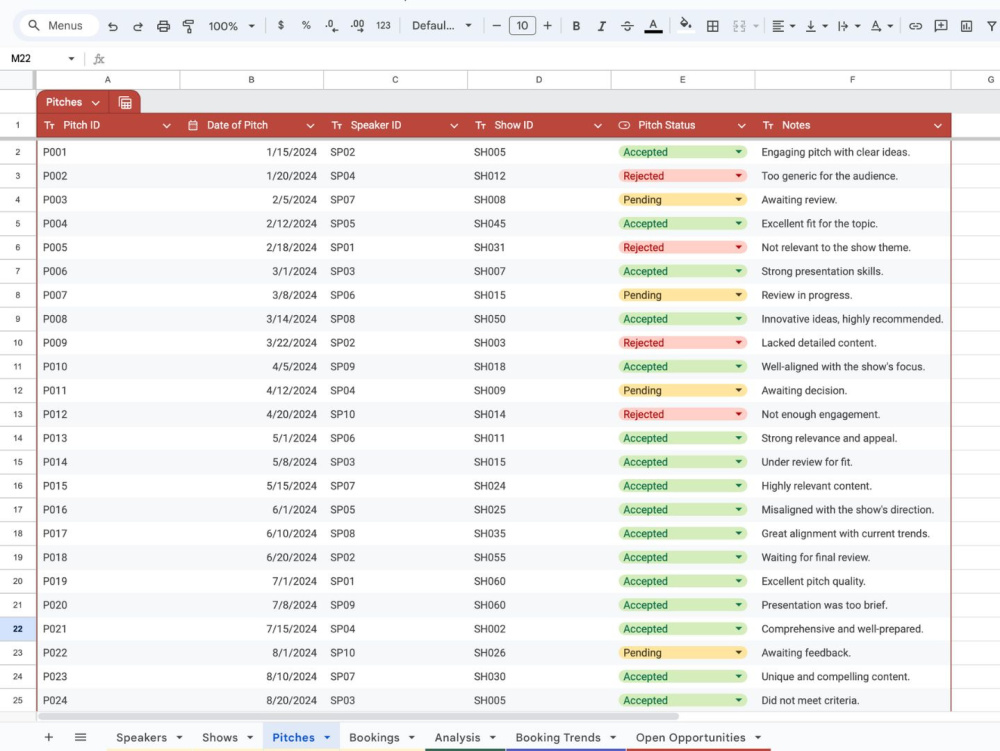
Task: Click the horizontal scrollbar
Action: pos(358,716)
